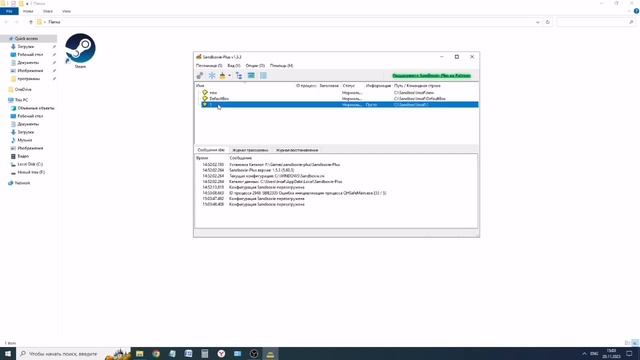Expand the address bar history dropdown
The height and width of the screenshot is (360, 640).
coord(538,22)
